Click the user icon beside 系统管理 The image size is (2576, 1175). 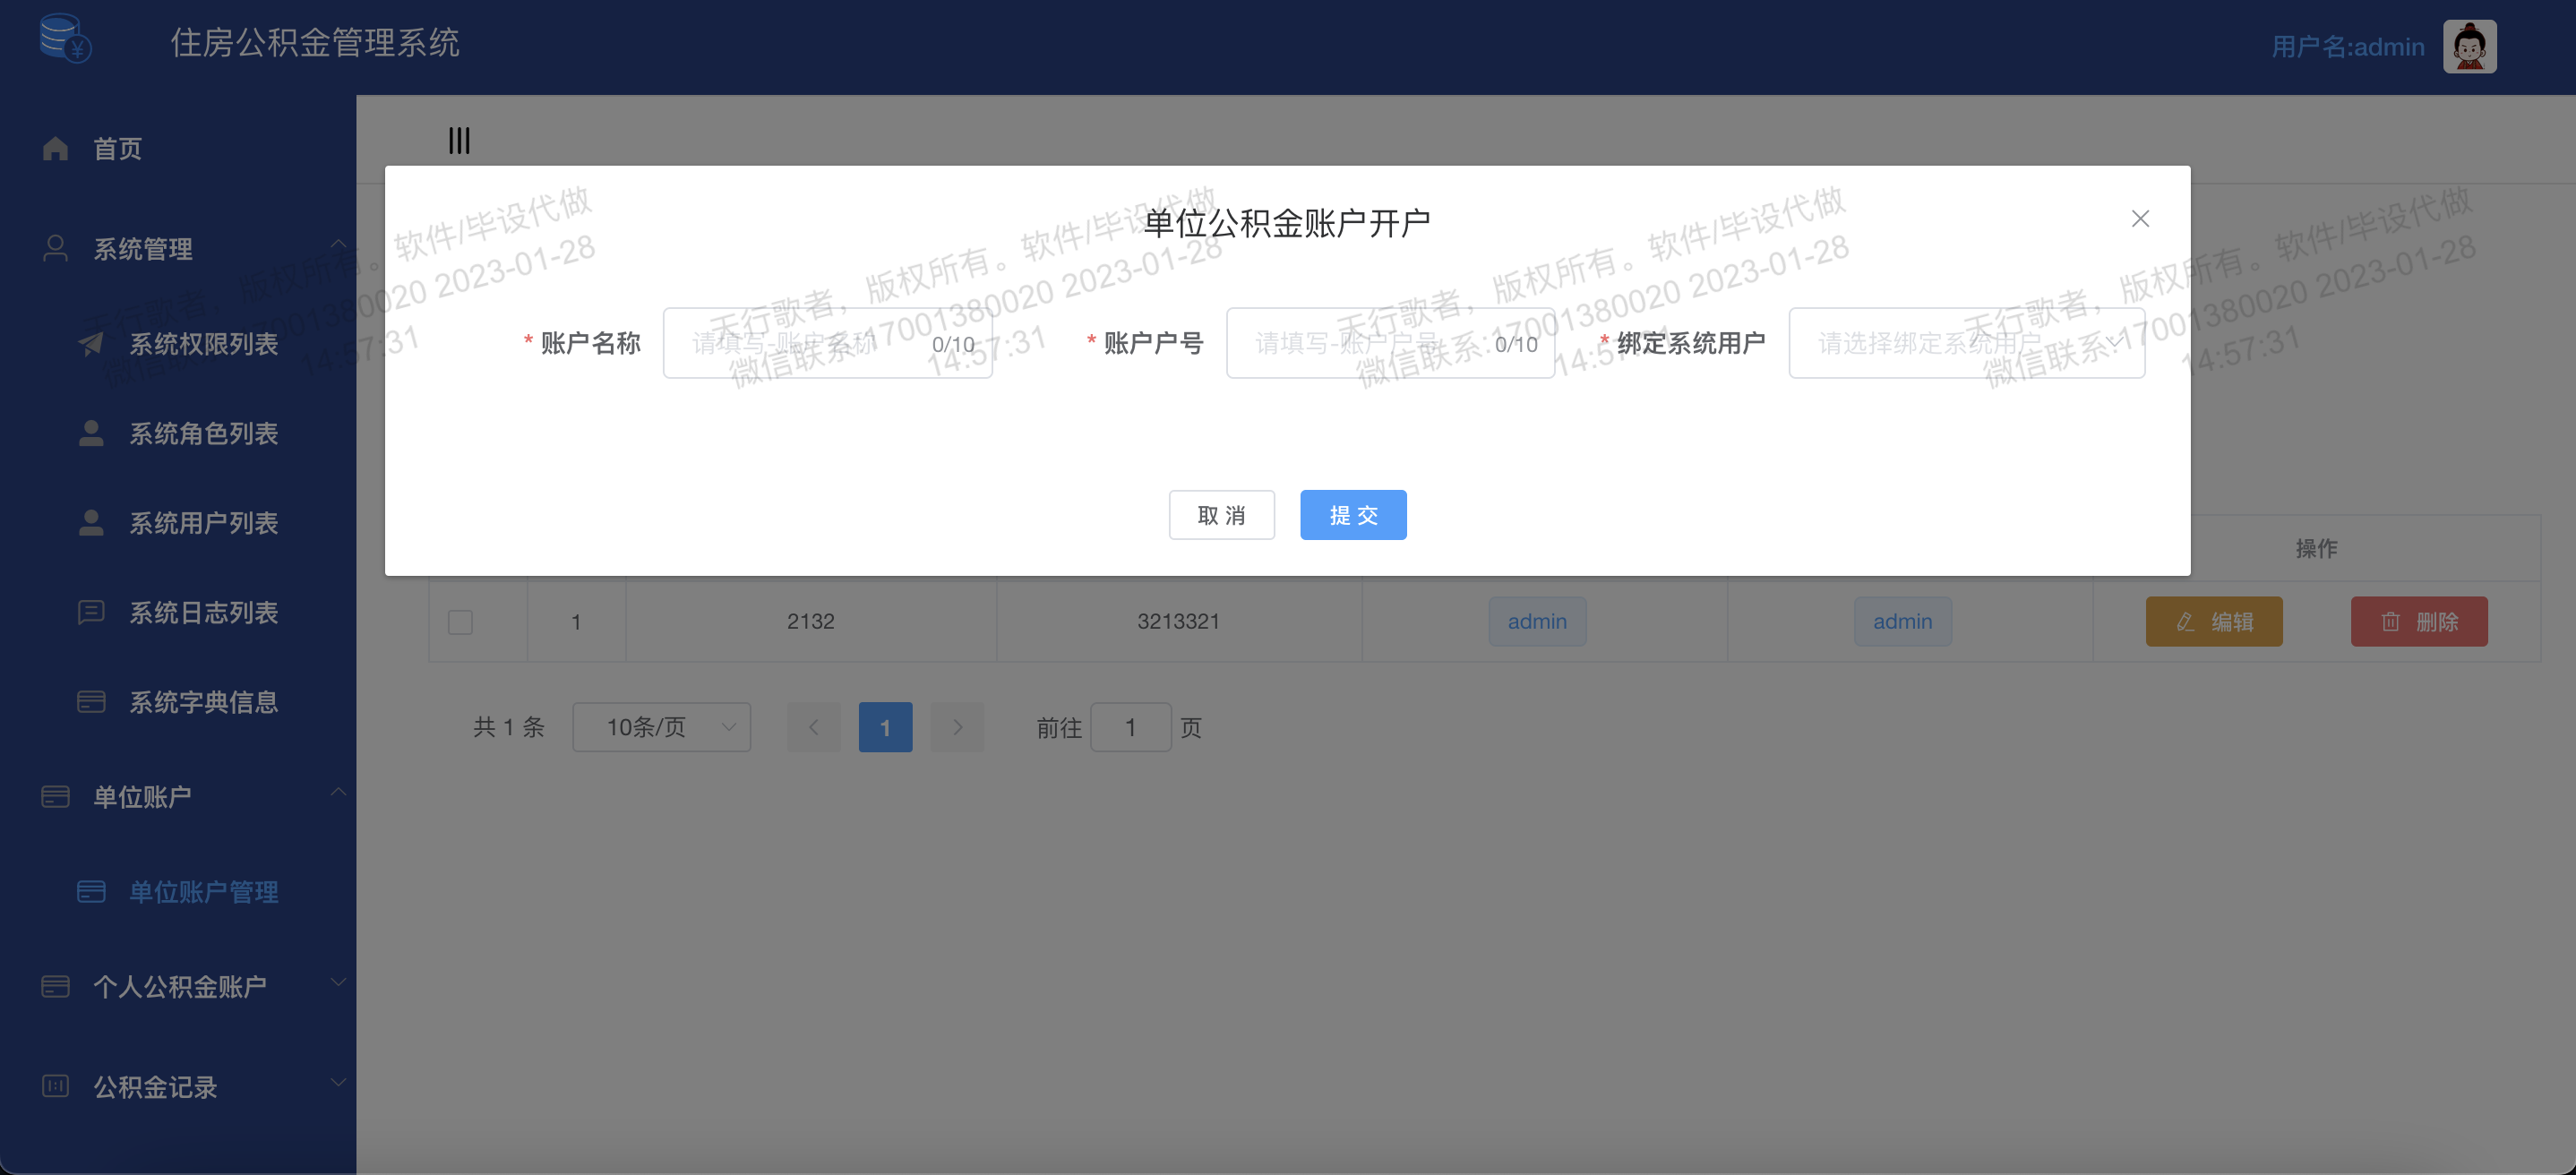click(x=56, y=248)
